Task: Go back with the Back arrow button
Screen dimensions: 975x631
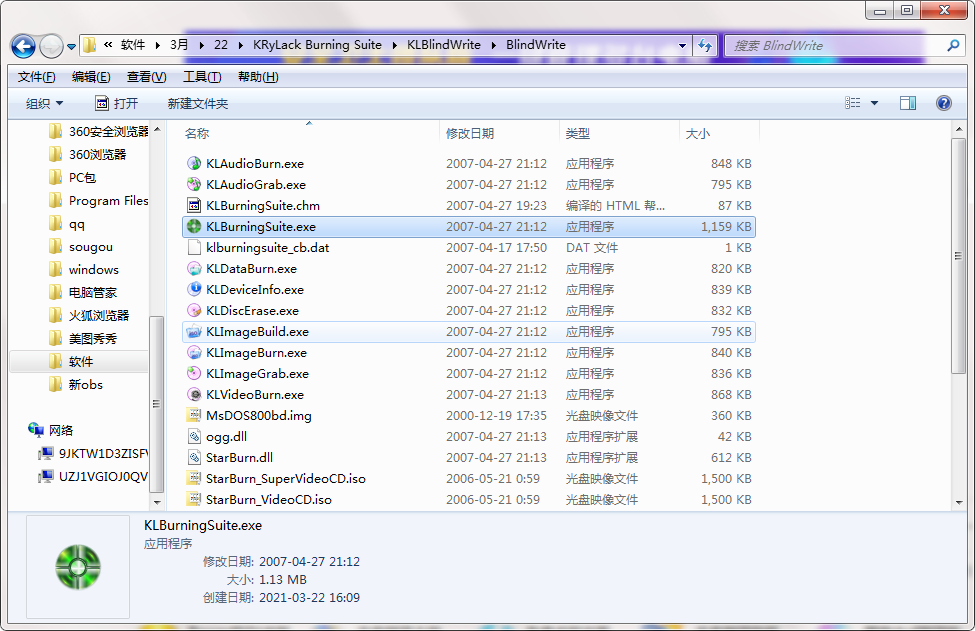Action: click(23, 46)
